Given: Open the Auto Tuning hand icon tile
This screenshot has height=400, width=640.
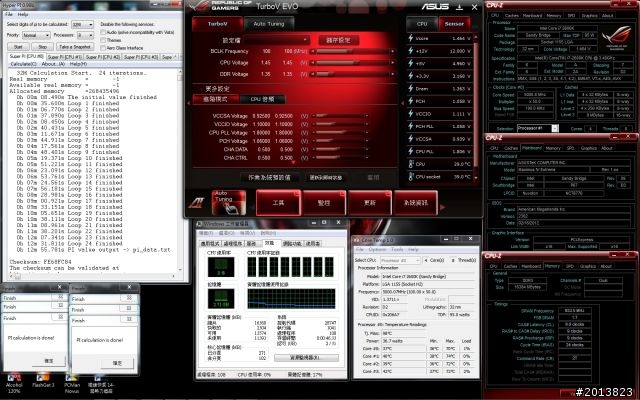Looking at the screenshot, I should [x=229, y=202].
